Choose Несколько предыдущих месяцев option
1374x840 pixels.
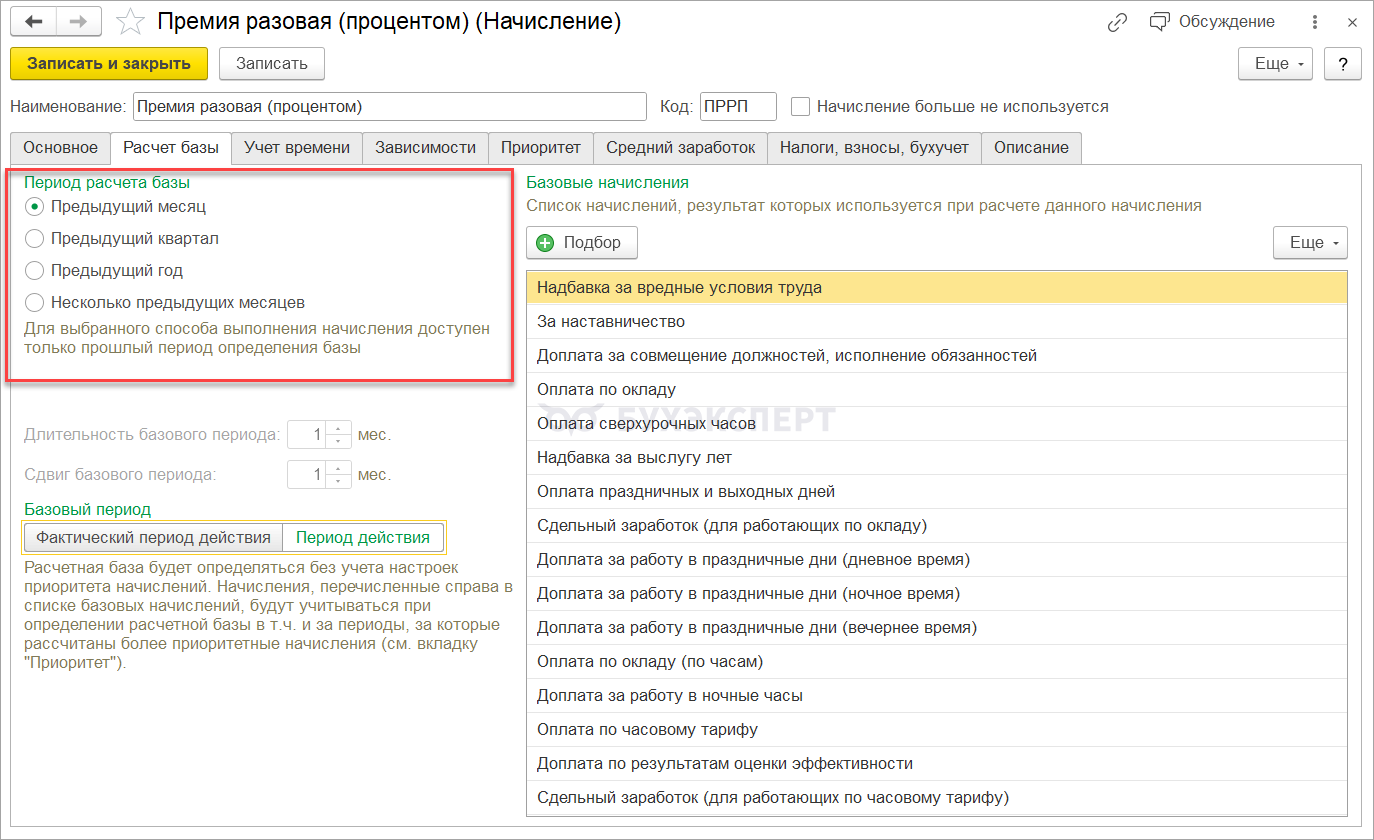pyautogui.click(x=35, y=302)
